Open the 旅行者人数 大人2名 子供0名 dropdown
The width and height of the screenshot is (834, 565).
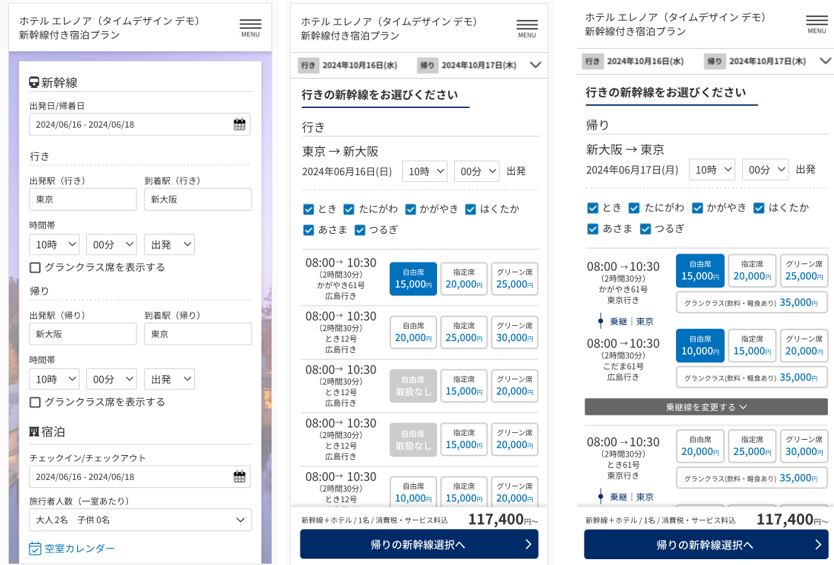pos(140,520)
